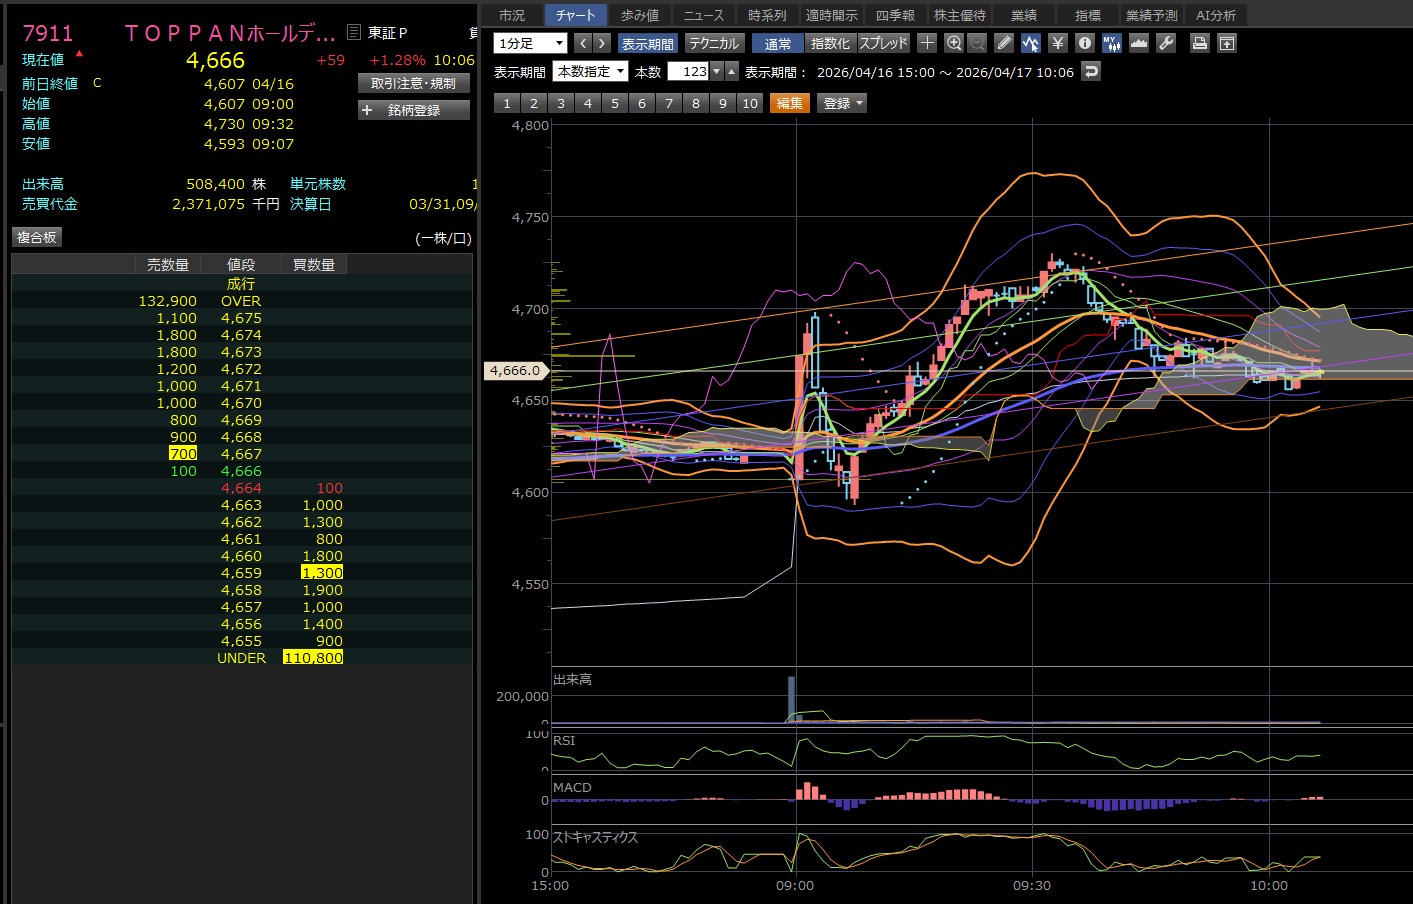
Task: Open the 四季報 tab
Action: click(x=895, y=15)
